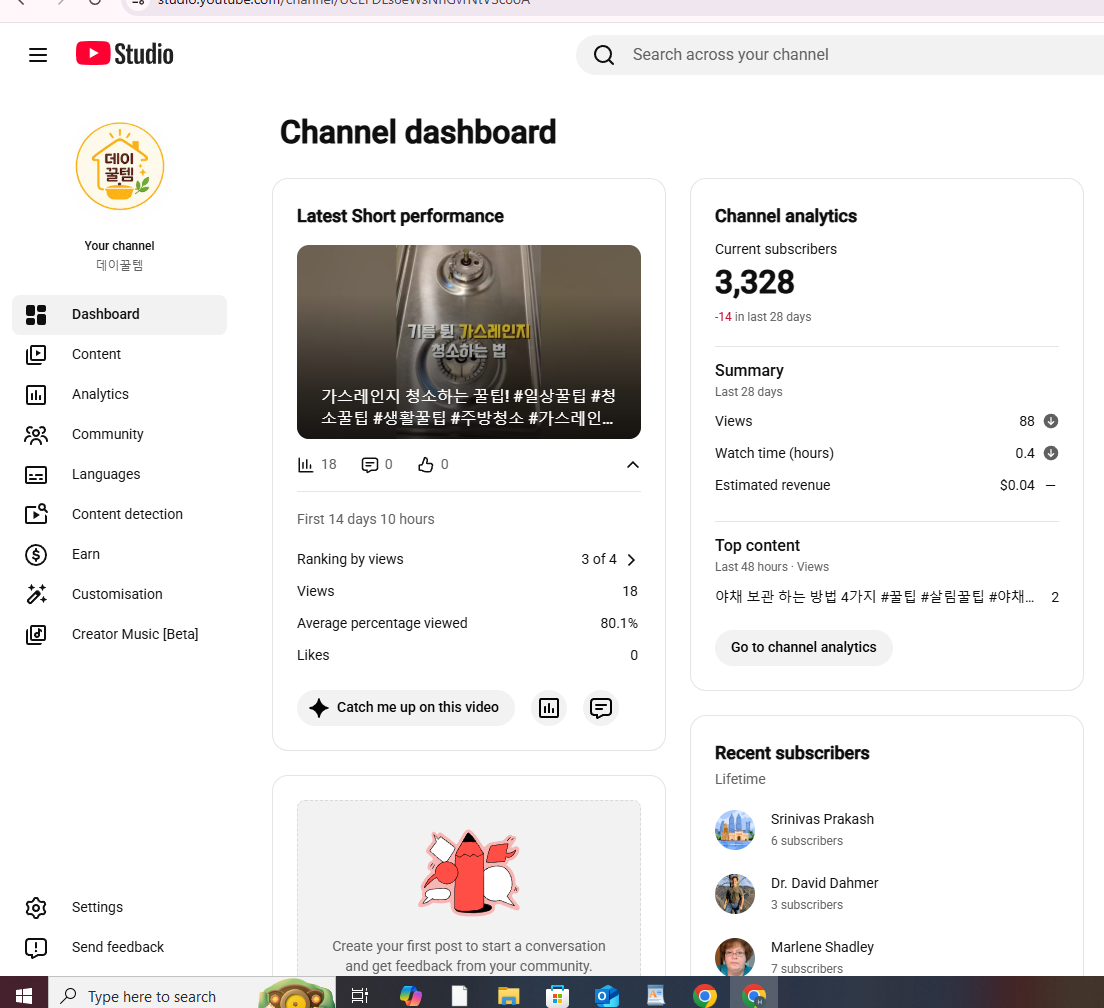The height and width of the screenshot is (1008, 1104).
Task: Click 'Catch me up on this video'
Action: coord(406,707)
